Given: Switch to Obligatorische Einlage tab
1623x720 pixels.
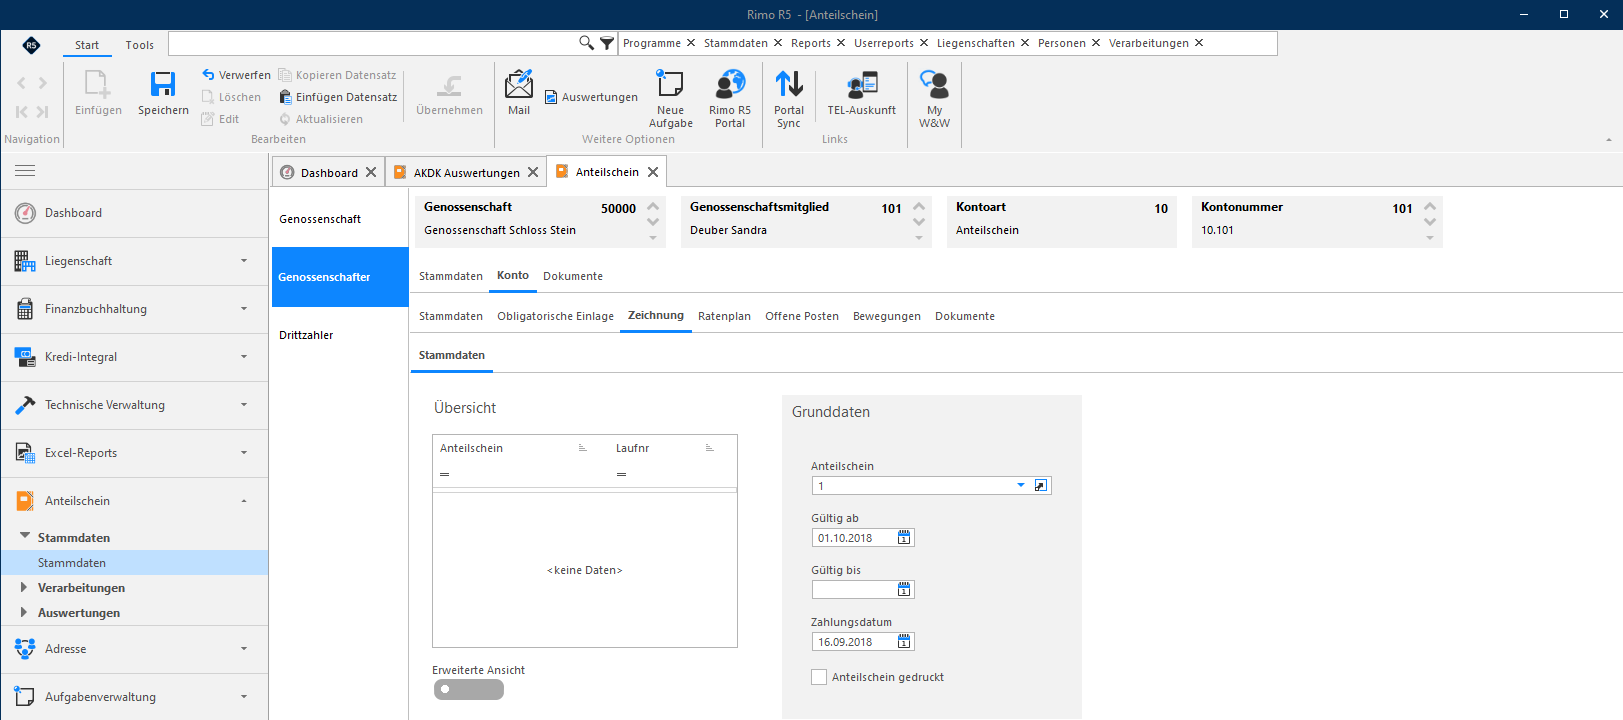Looking at the screenshot, I should pos(556,316).
